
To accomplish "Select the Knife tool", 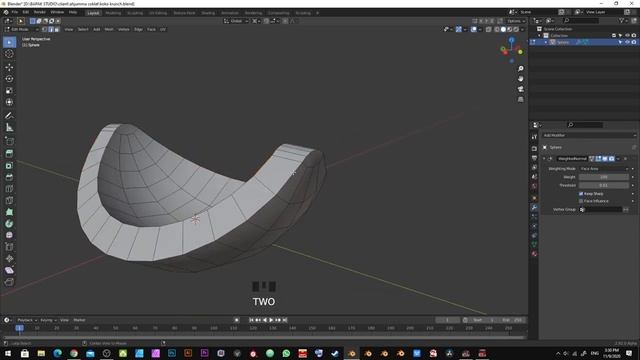I will [9, 200].
